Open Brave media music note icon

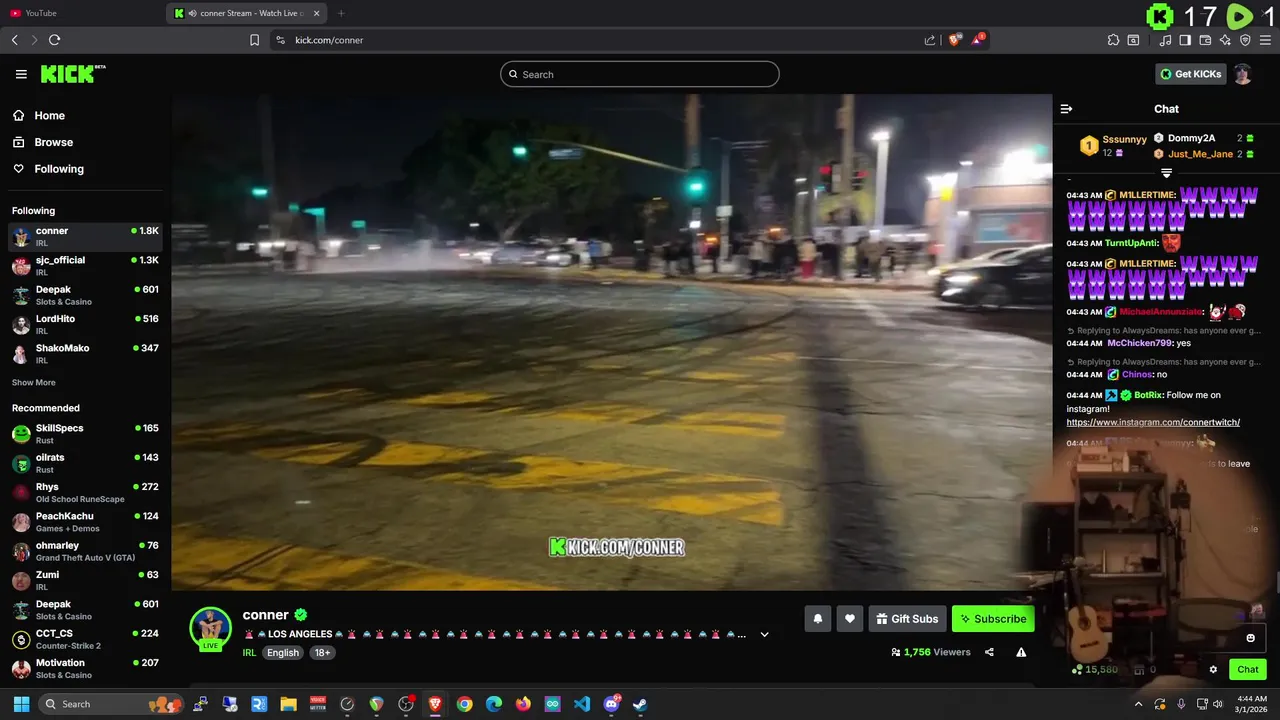[x=1165, y=40]
